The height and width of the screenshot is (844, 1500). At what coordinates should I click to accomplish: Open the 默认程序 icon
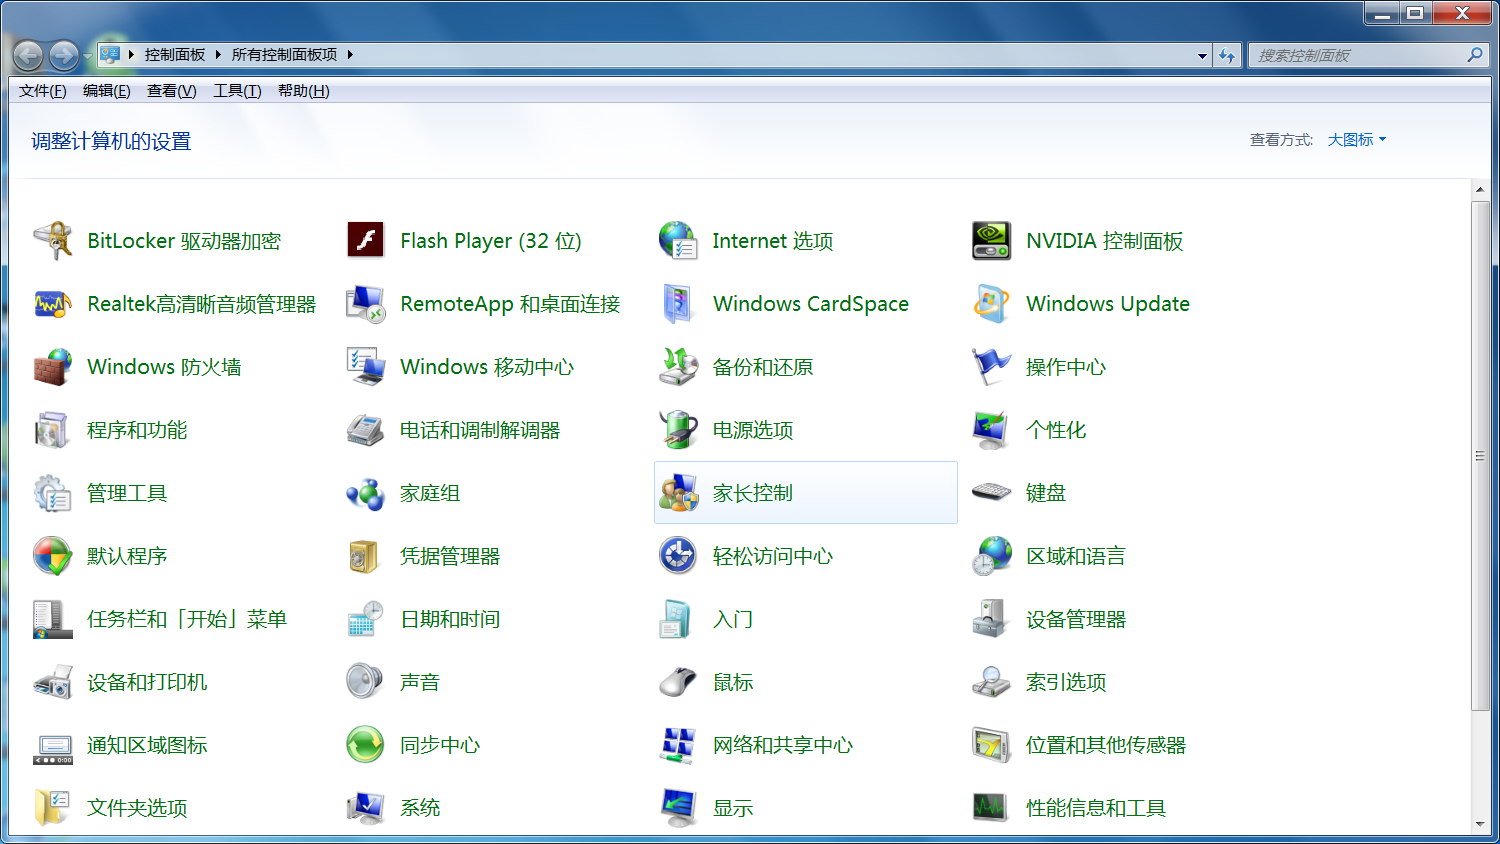click(52, 556)
